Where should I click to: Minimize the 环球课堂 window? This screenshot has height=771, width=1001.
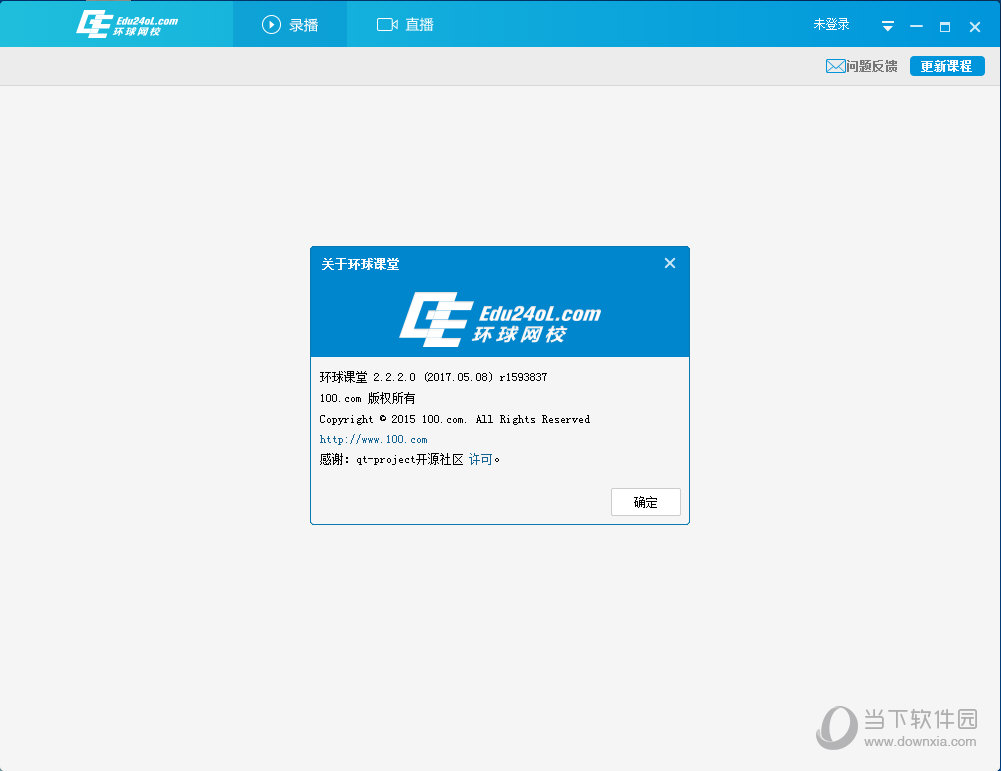pyautogui.click(x=916, y=26)
